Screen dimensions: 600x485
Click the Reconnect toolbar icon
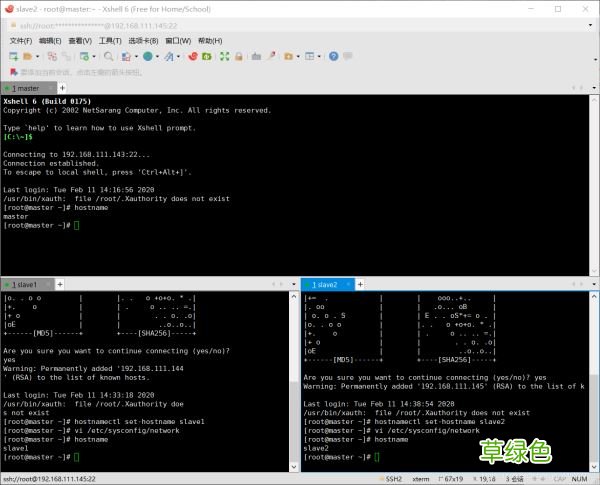52,57
